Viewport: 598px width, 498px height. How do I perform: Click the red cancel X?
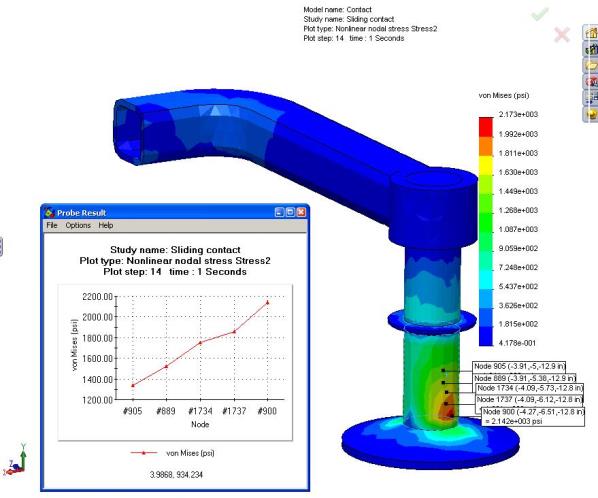tap(562, 35)
